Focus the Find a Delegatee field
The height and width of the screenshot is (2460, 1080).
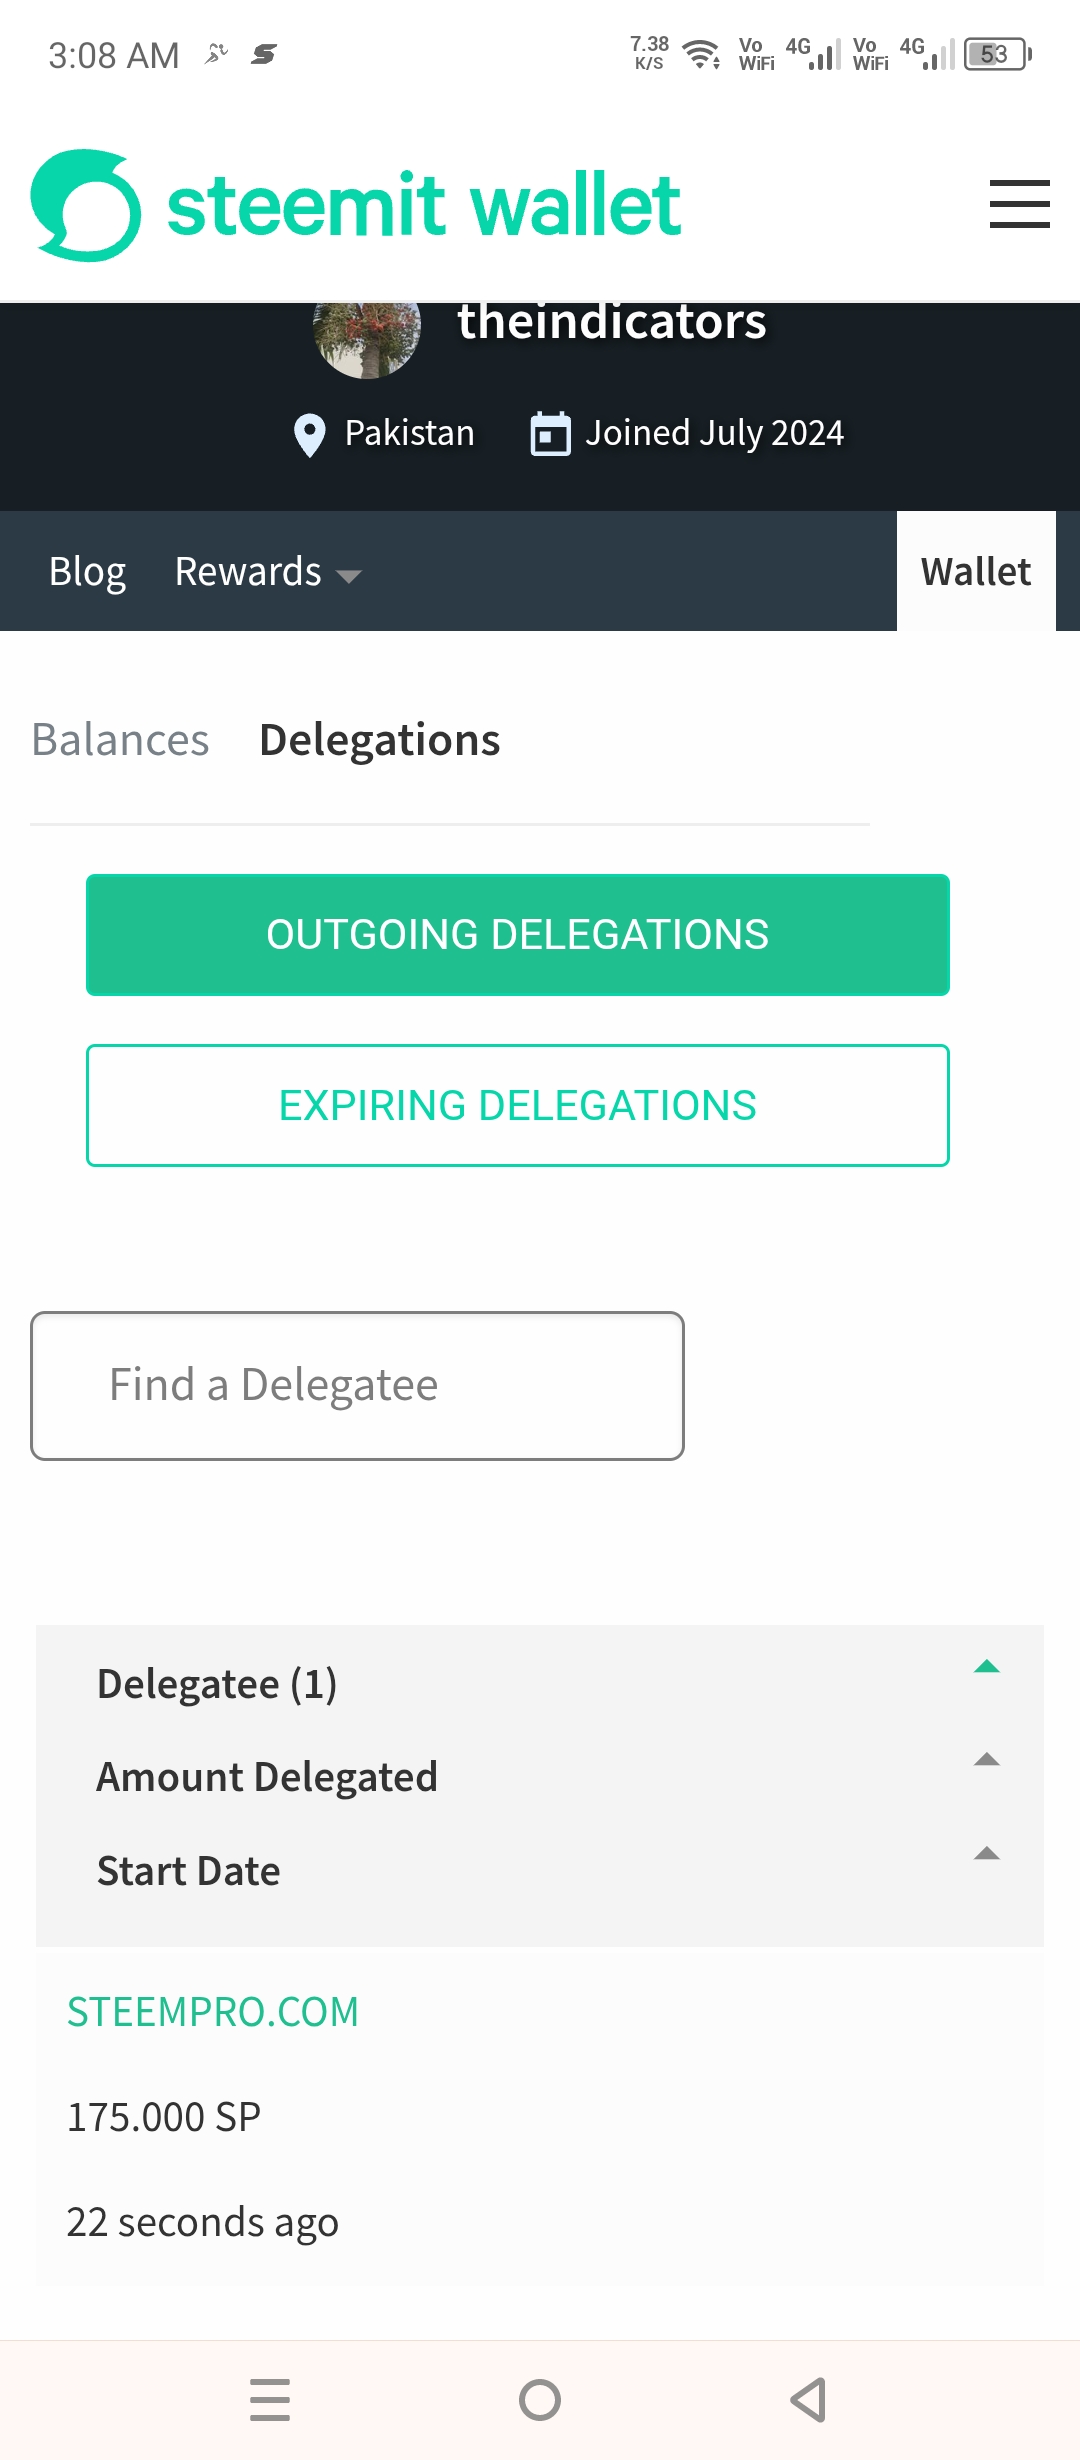(357, 1386)
